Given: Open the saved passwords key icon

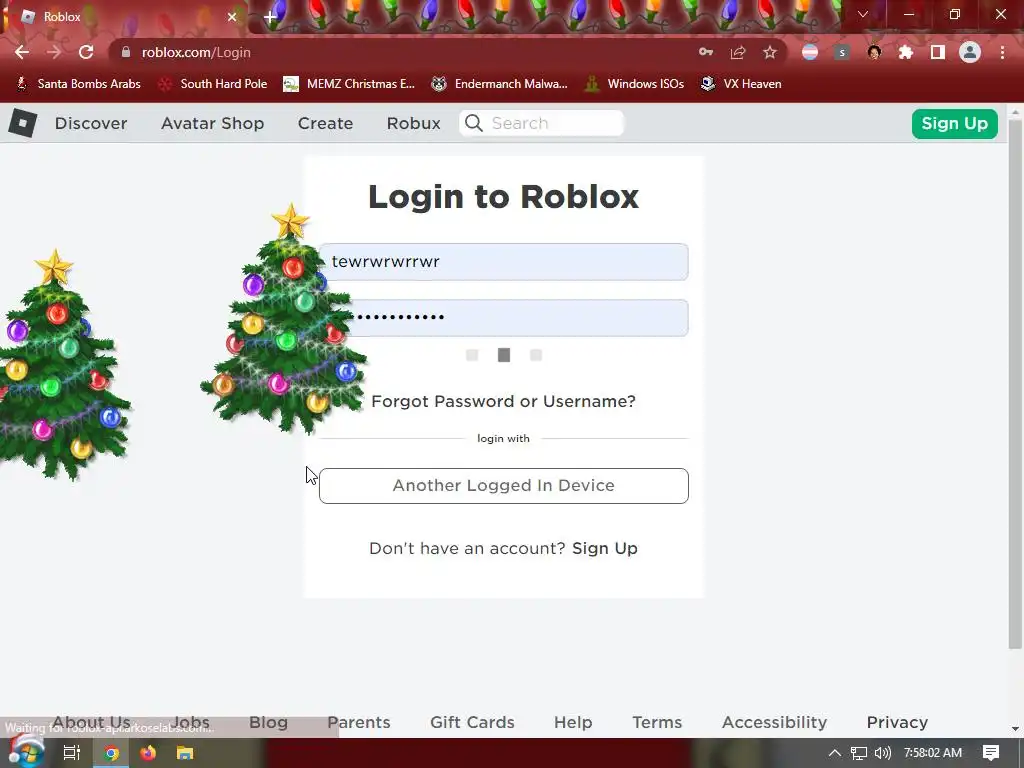Looking at the screenshot, I should point(705,52).
